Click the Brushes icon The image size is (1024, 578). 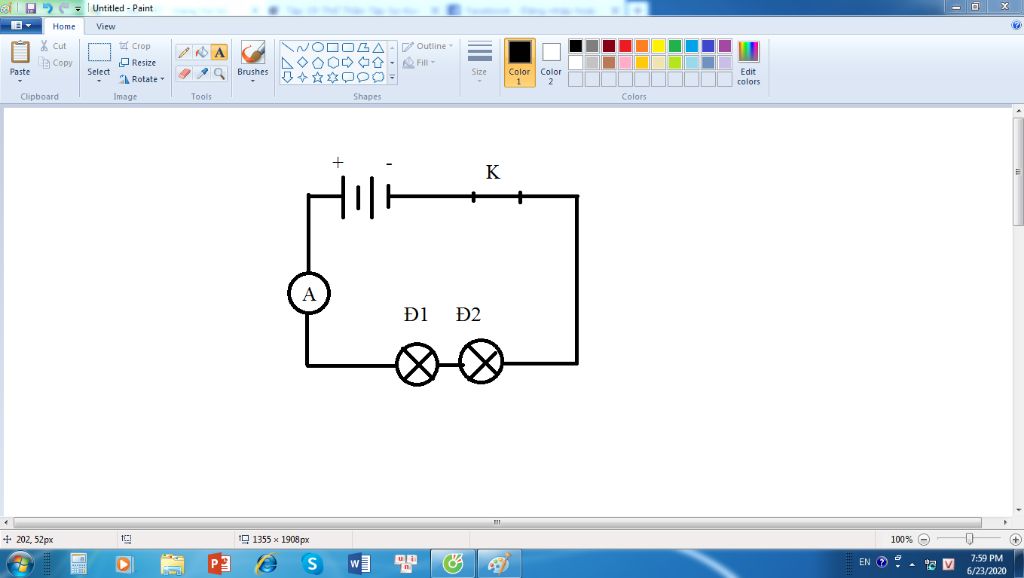(253, 52)
